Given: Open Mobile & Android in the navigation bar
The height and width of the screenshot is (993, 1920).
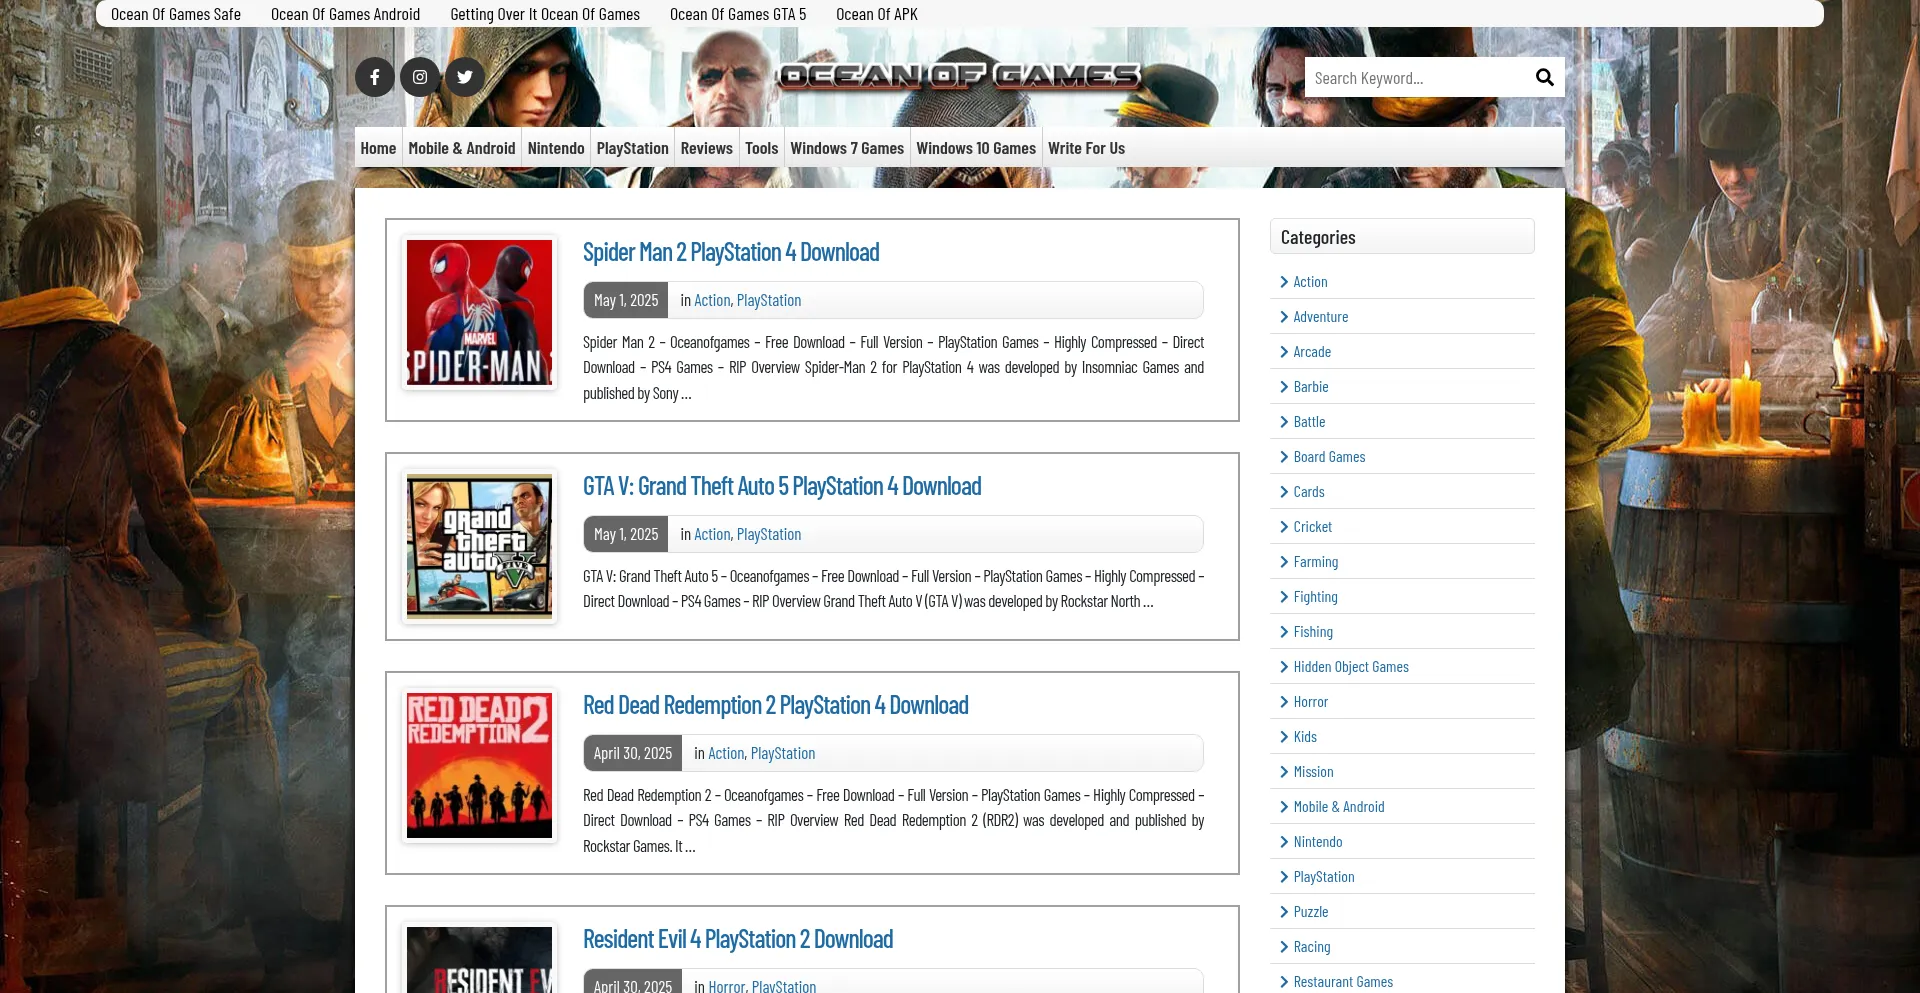Looking at the screenshot, I should click(462, 148).
